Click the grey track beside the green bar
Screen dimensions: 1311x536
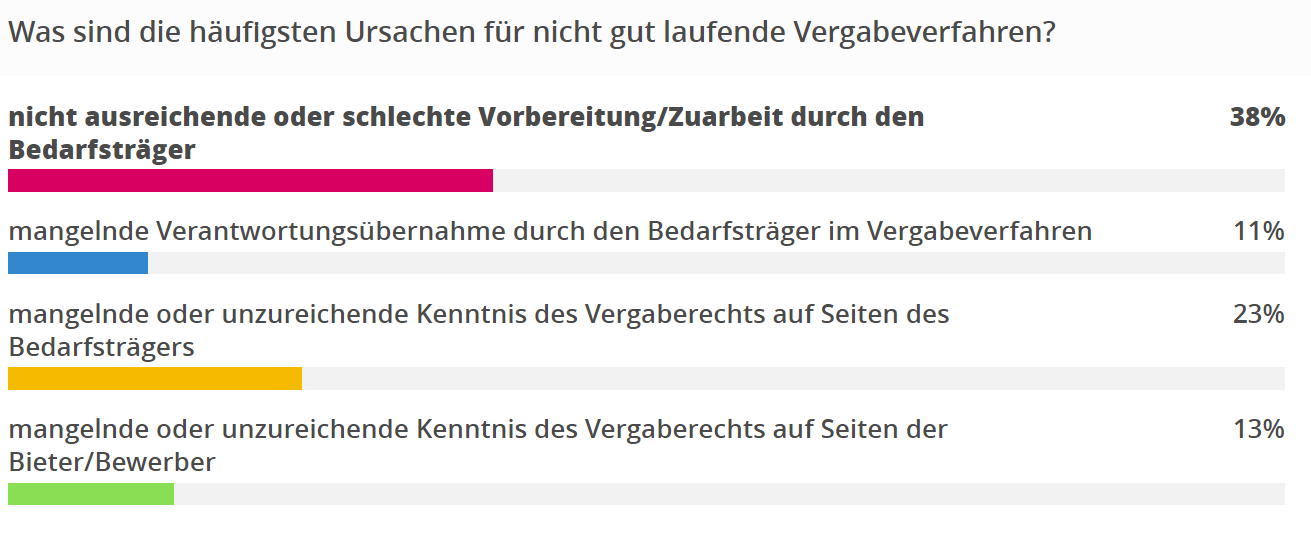pyautogui.click(x=729, y=494)
